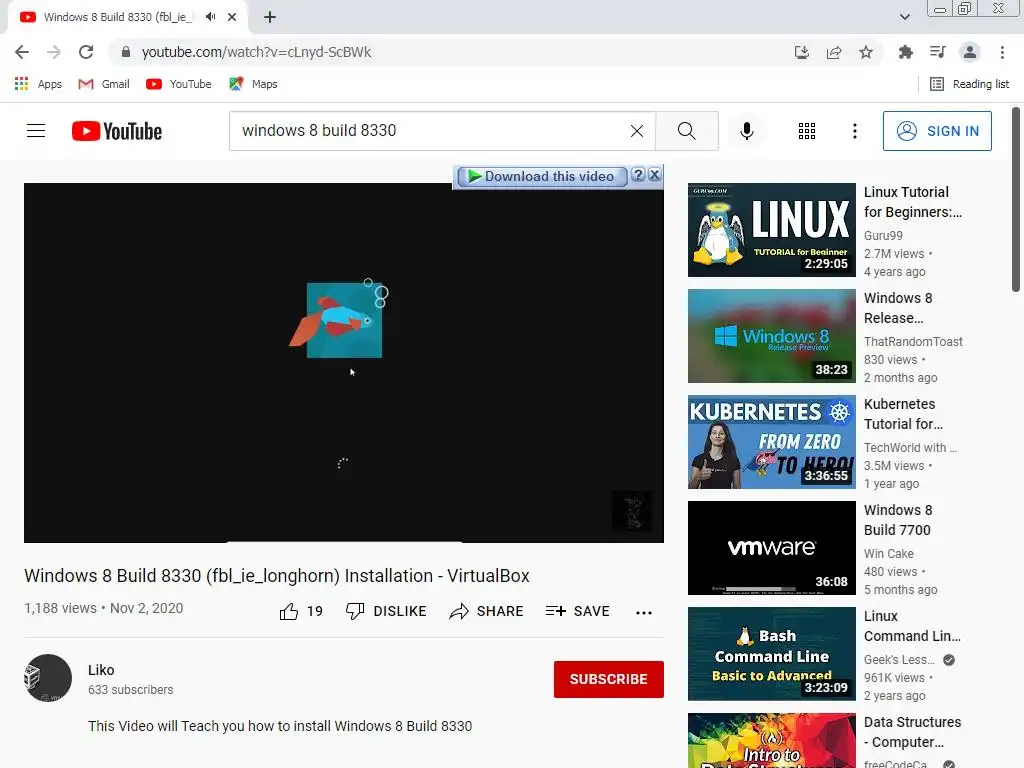
Task: Open Windows 8 Build 7700 vmware thumbnail
Action: (x=771, y=547)
